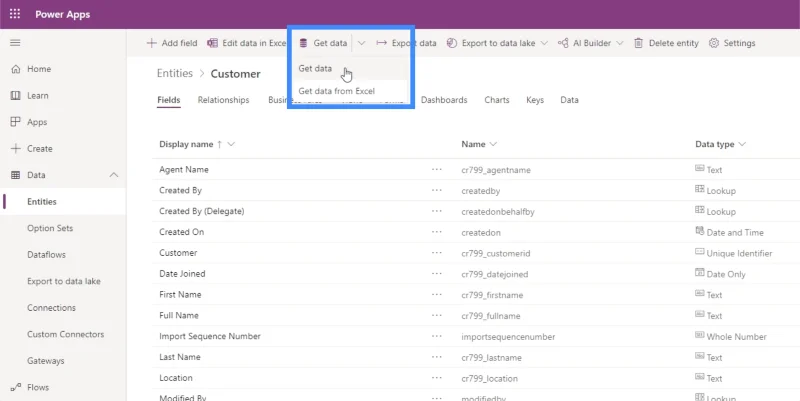This screenshot has height=401, width=800.
Task: Open the app launcher waffle icon
Action: point(15,14)
